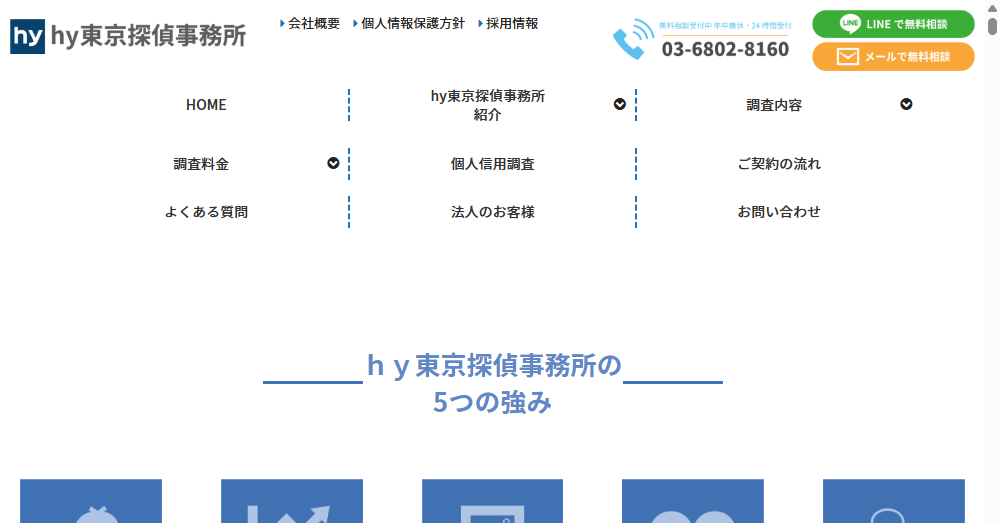Click the LINE speech bubble icon
The height and width of the screenshot is (523, 1000).
click(x=850, y=24)
